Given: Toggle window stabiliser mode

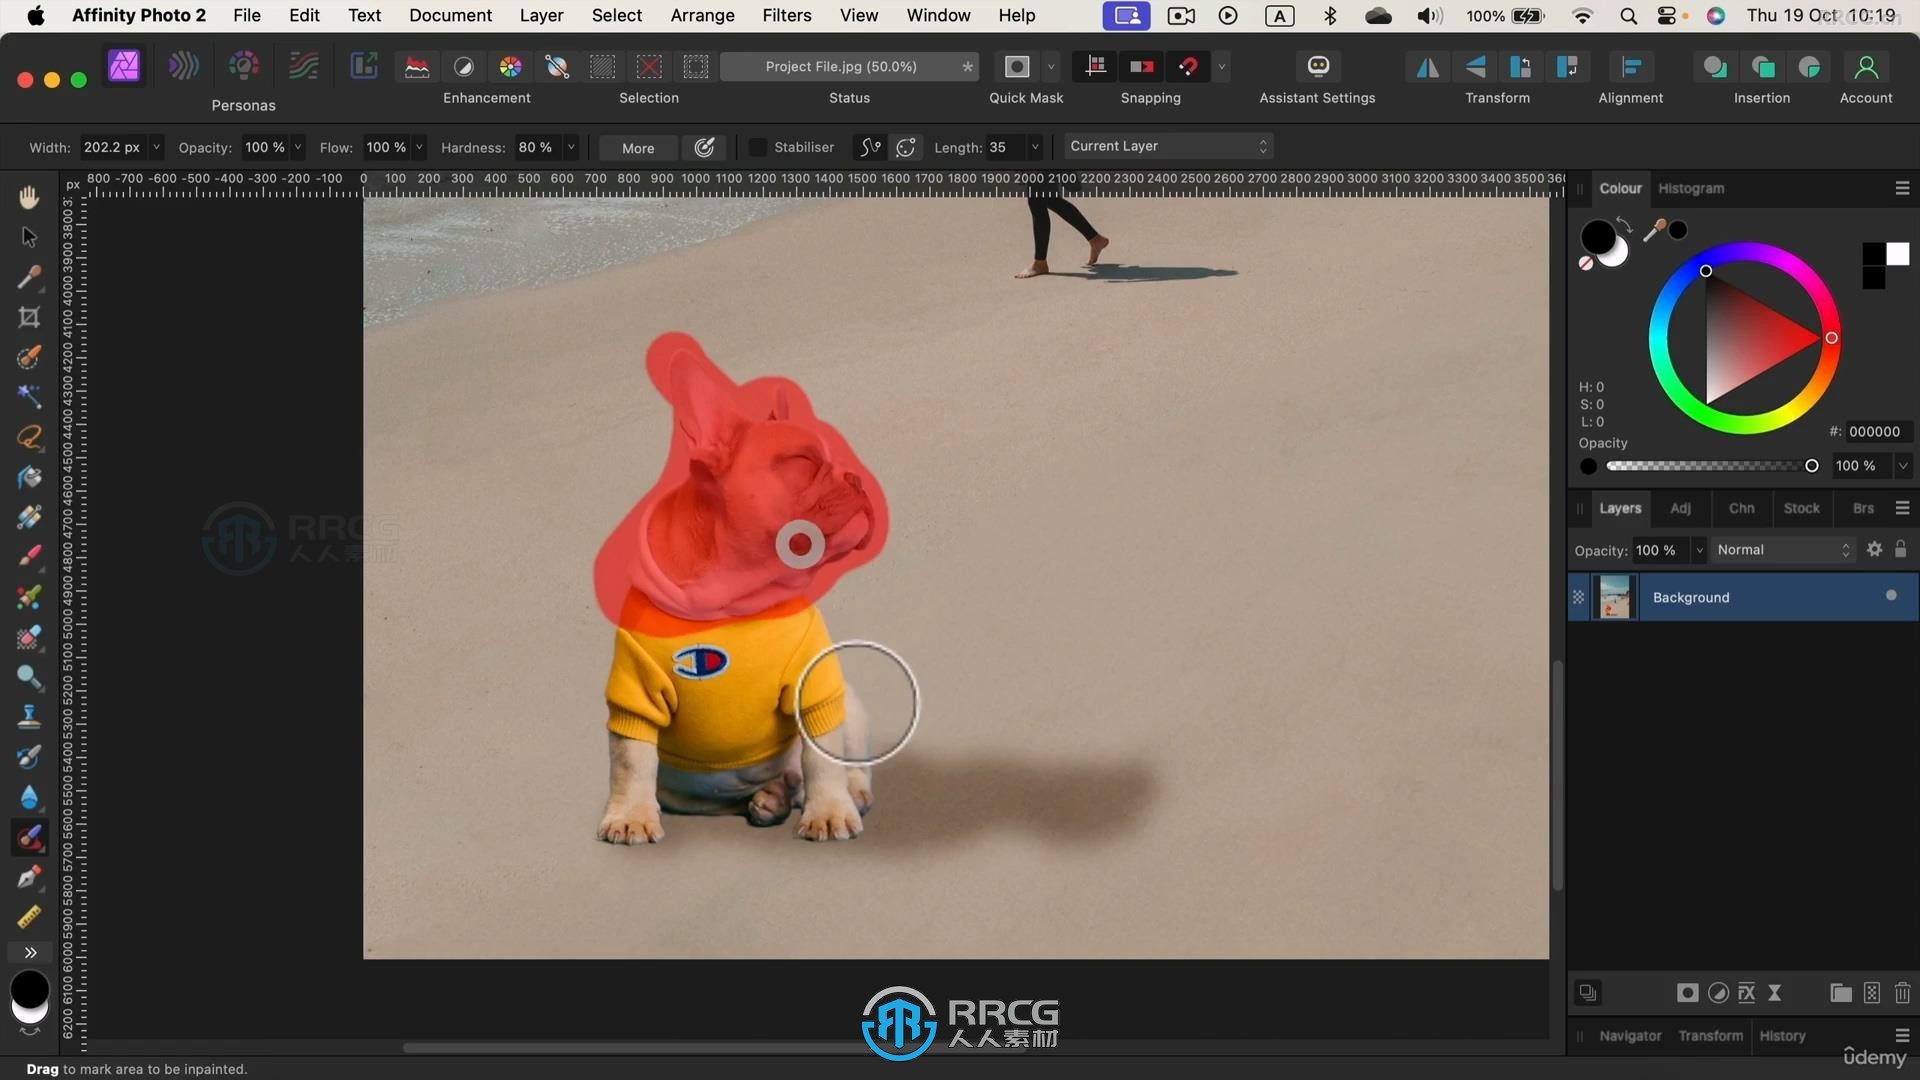Looking at the screenshot, I should [x=906, y=147].
